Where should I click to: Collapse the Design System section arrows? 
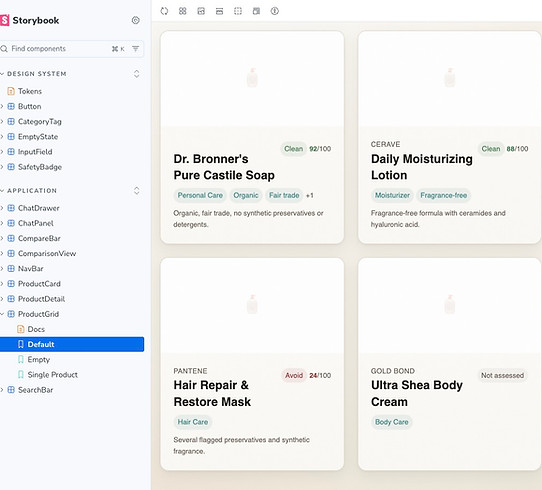pos(137,74)
